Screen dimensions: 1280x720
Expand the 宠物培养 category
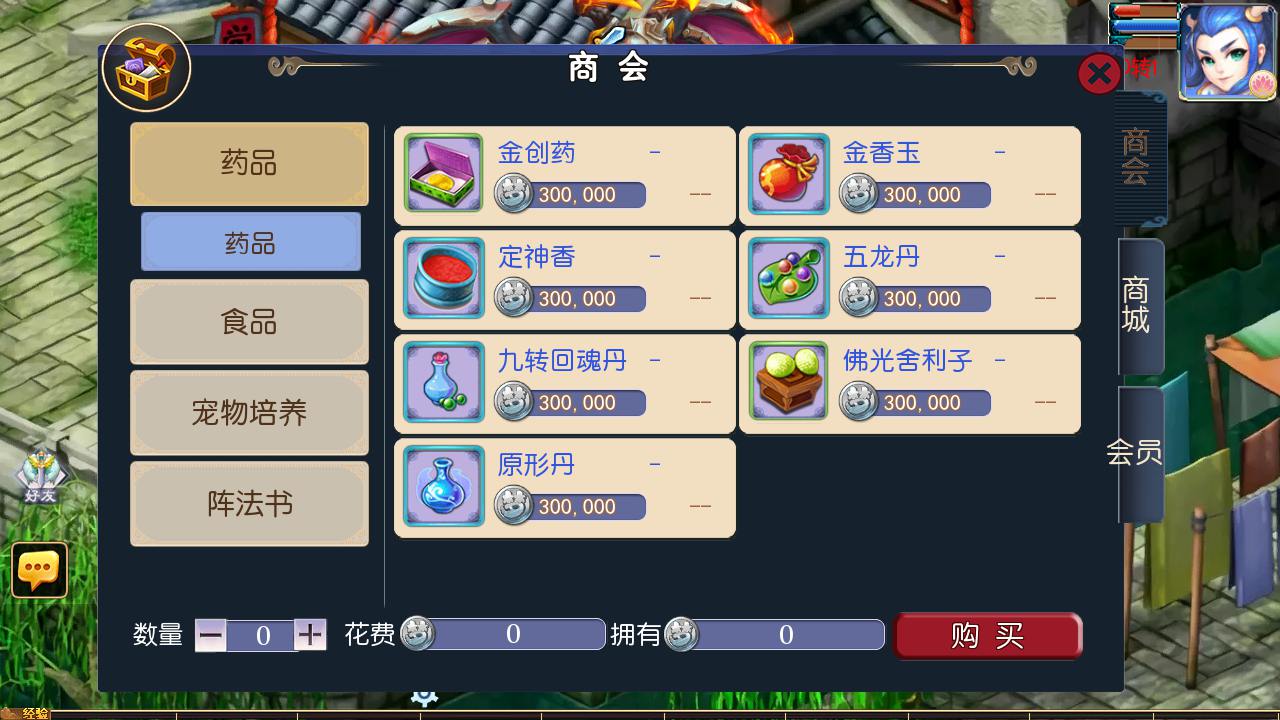point(249,413)
